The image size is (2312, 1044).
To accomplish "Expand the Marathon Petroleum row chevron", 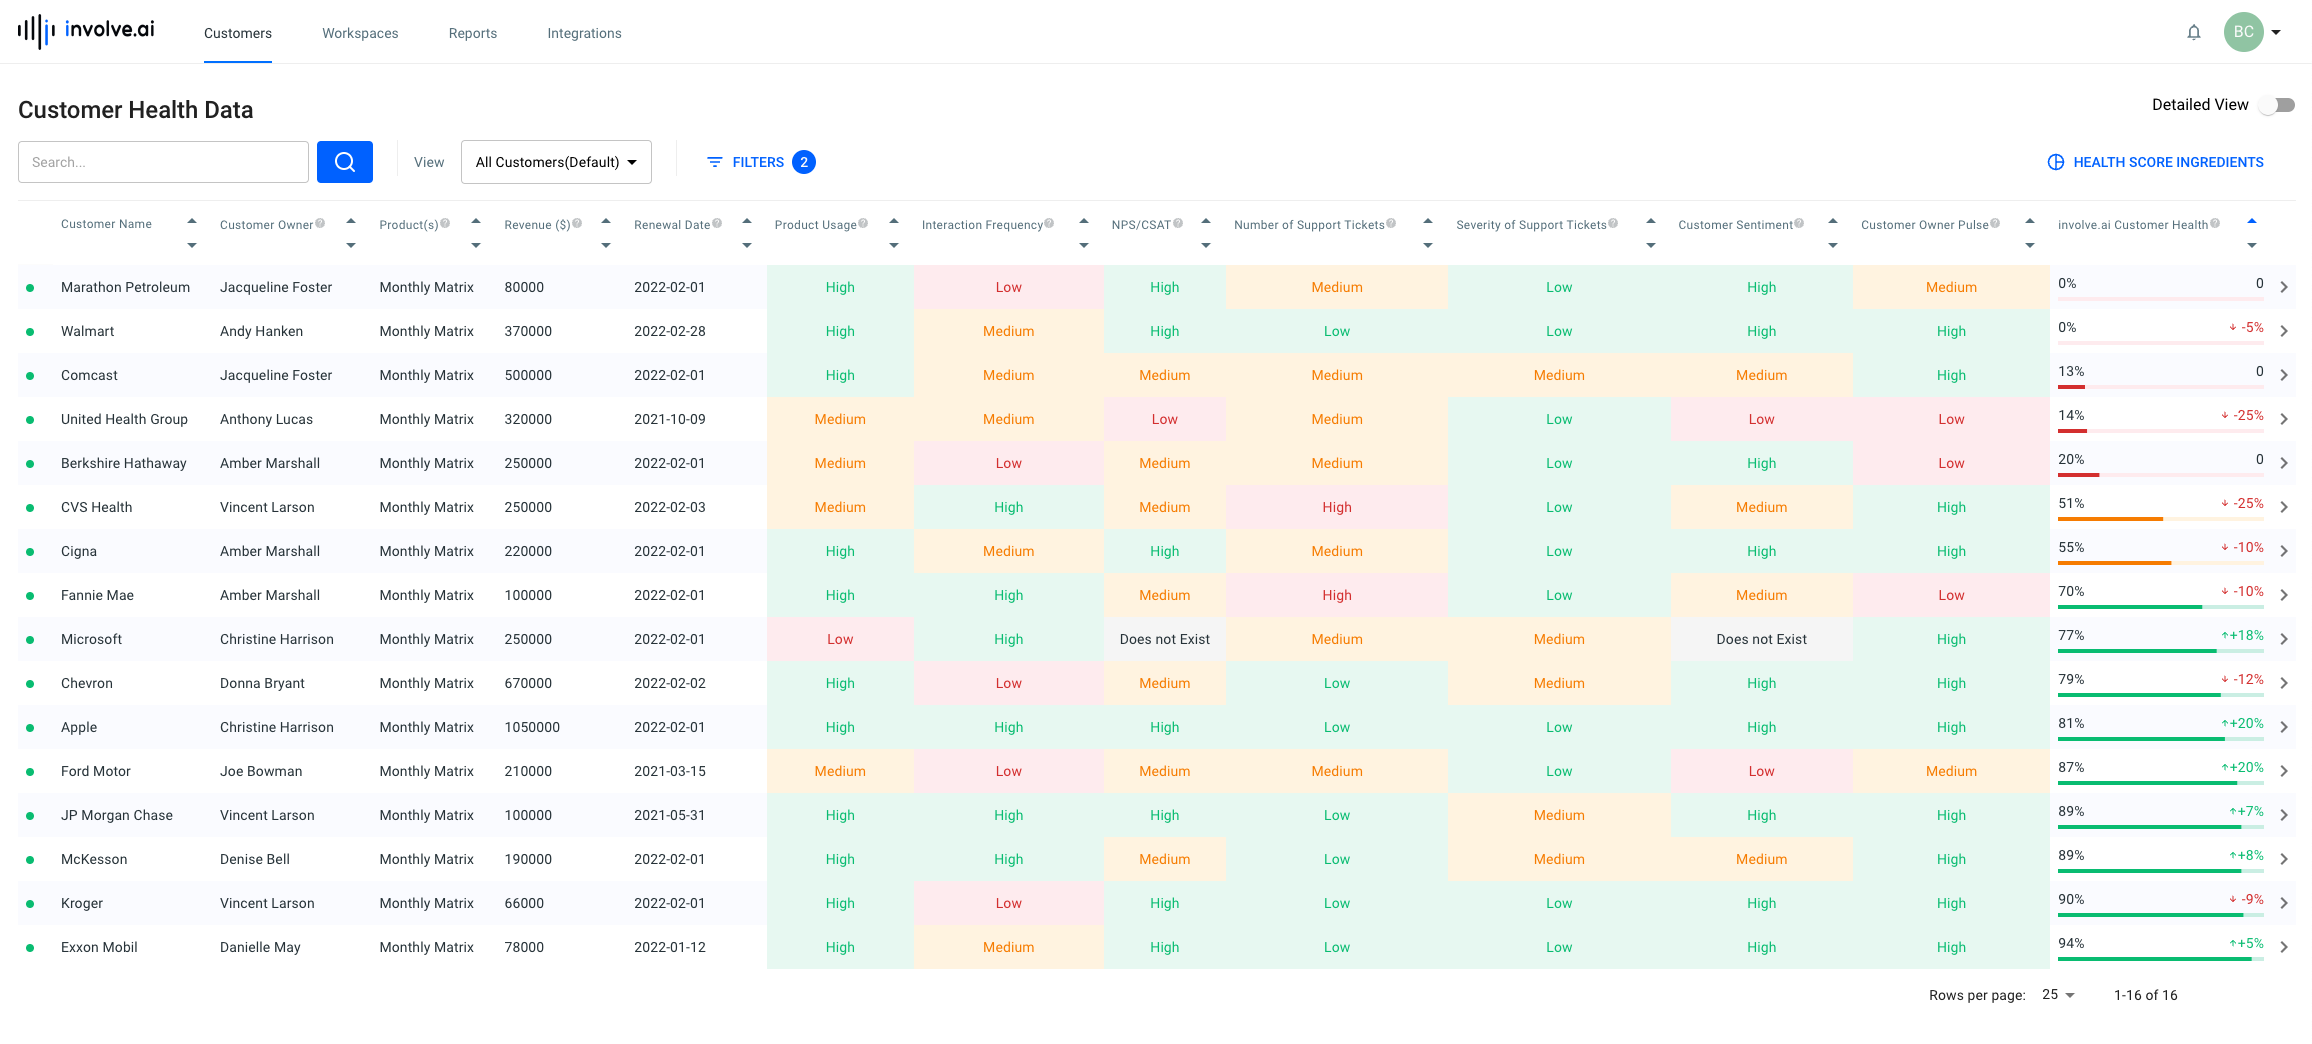I will (2284, 287).
